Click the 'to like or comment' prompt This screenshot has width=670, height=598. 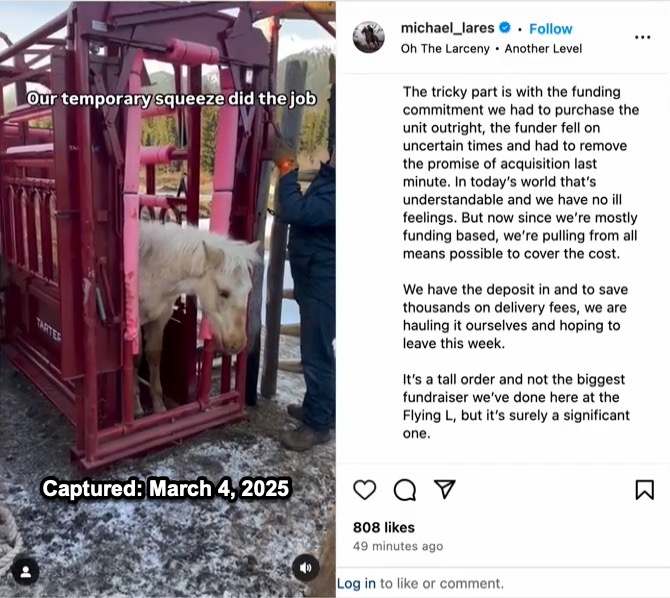[442, 583]
